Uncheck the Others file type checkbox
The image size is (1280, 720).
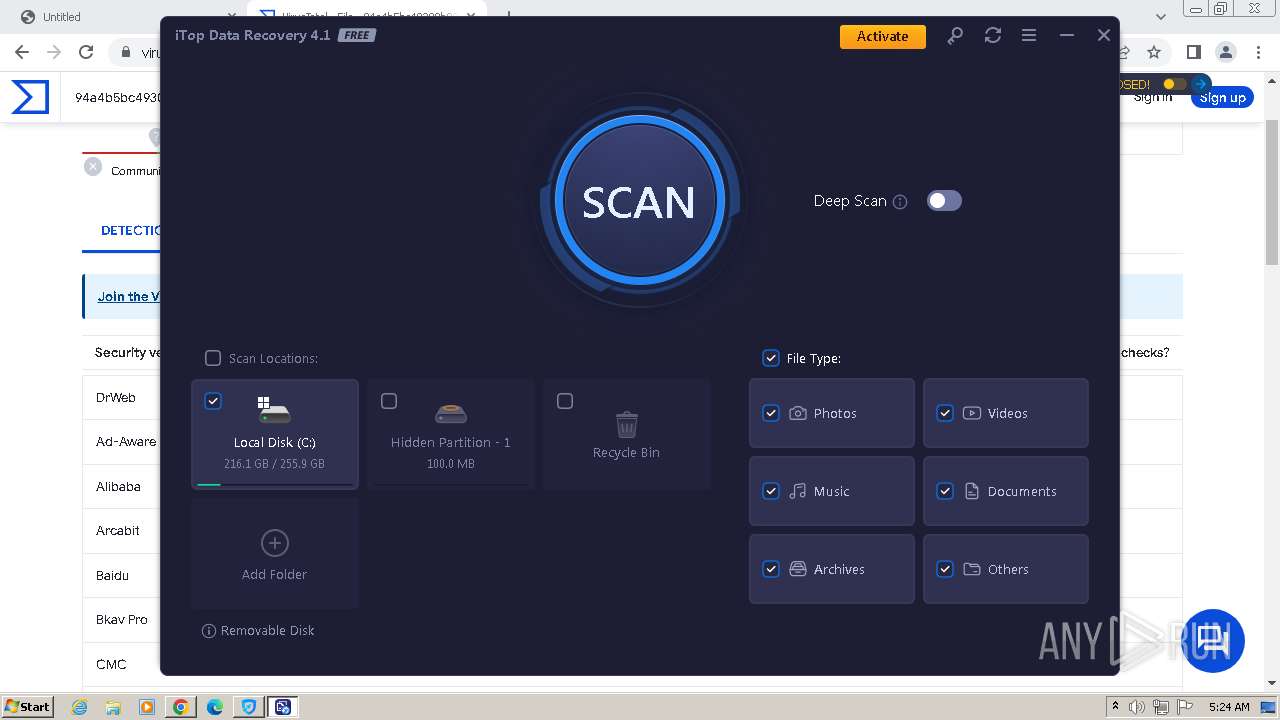point(945,569)
